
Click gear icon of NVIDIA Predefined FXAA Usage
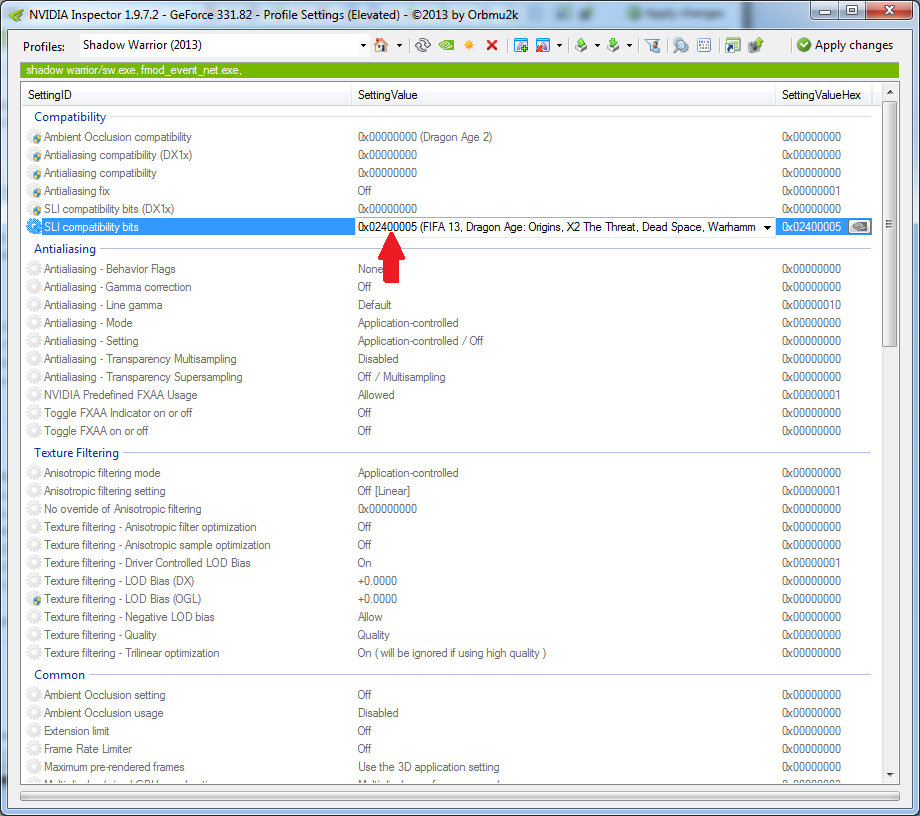tap(35, 395)
